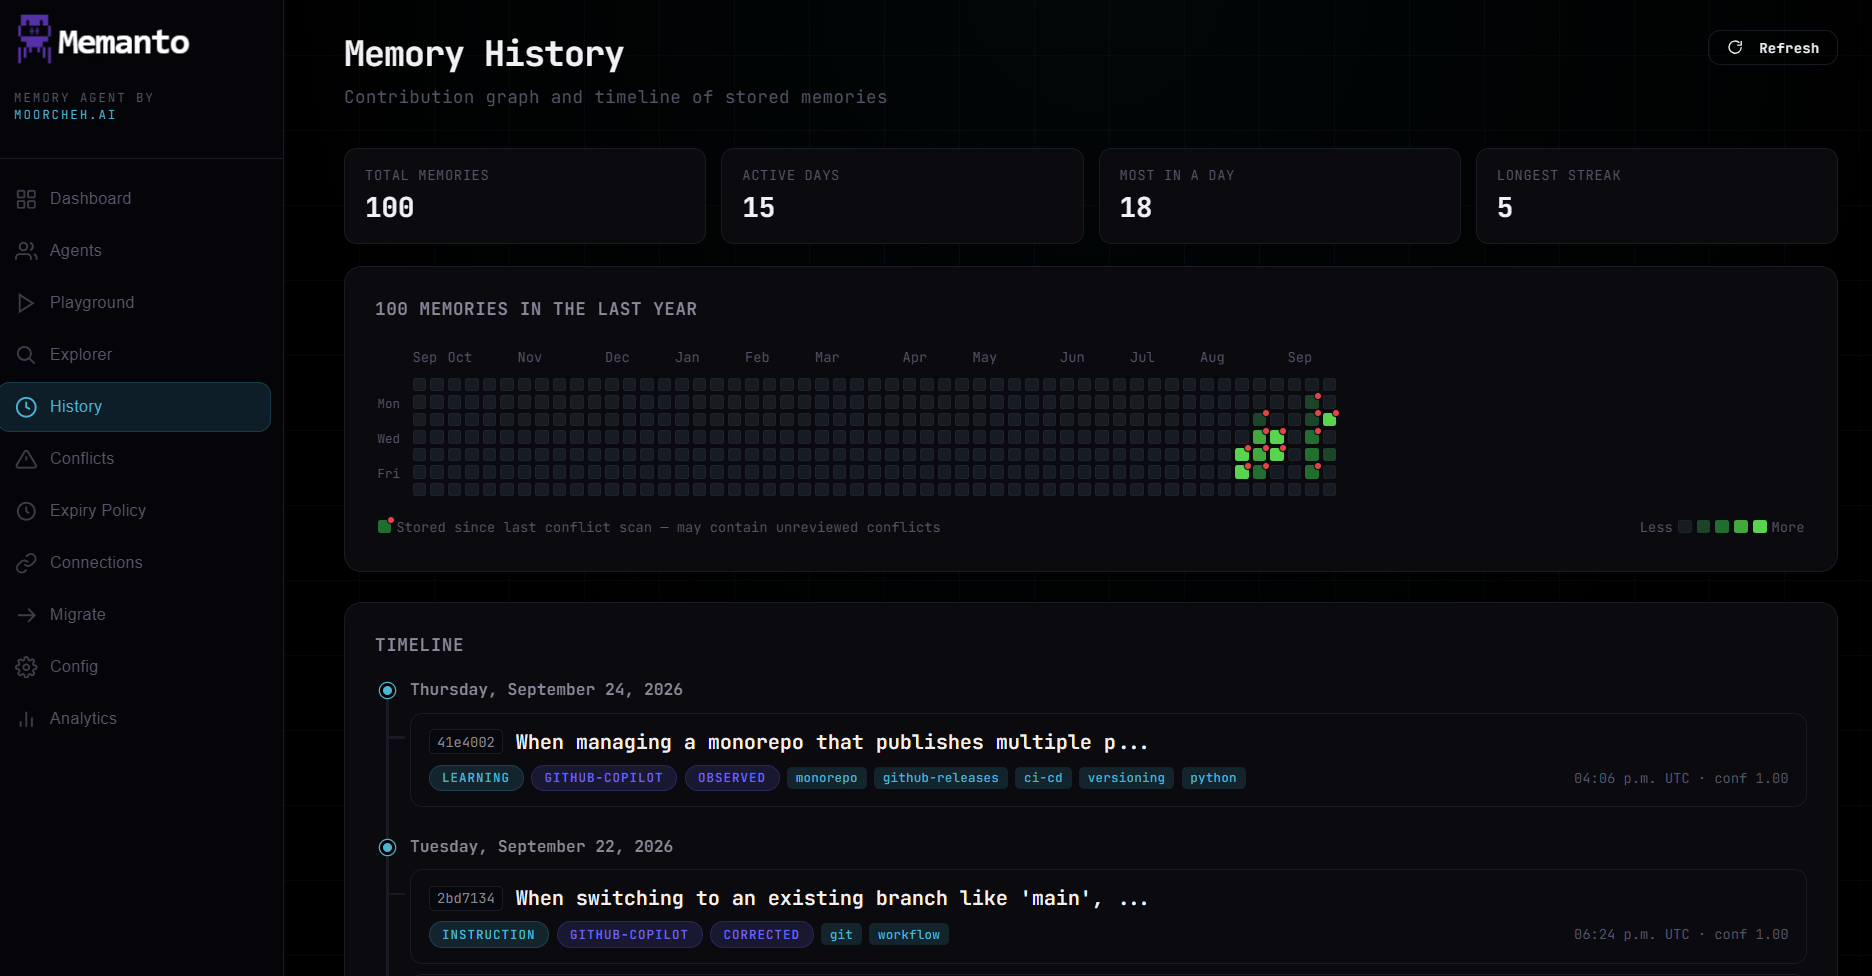The image size is (1872, 976).
Task: Click the '06:24 p.m. UTC · conf 1.00' text
Action: click(1681, 935)
